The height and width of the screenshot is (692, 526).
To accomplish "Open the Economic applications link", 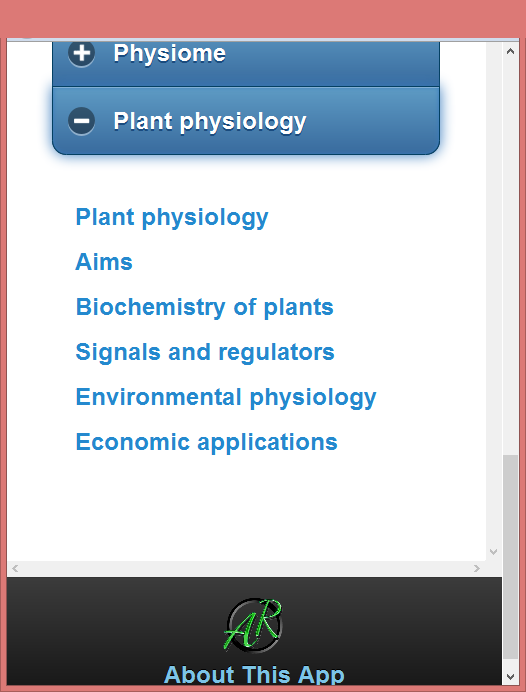I will click(207, 442).
